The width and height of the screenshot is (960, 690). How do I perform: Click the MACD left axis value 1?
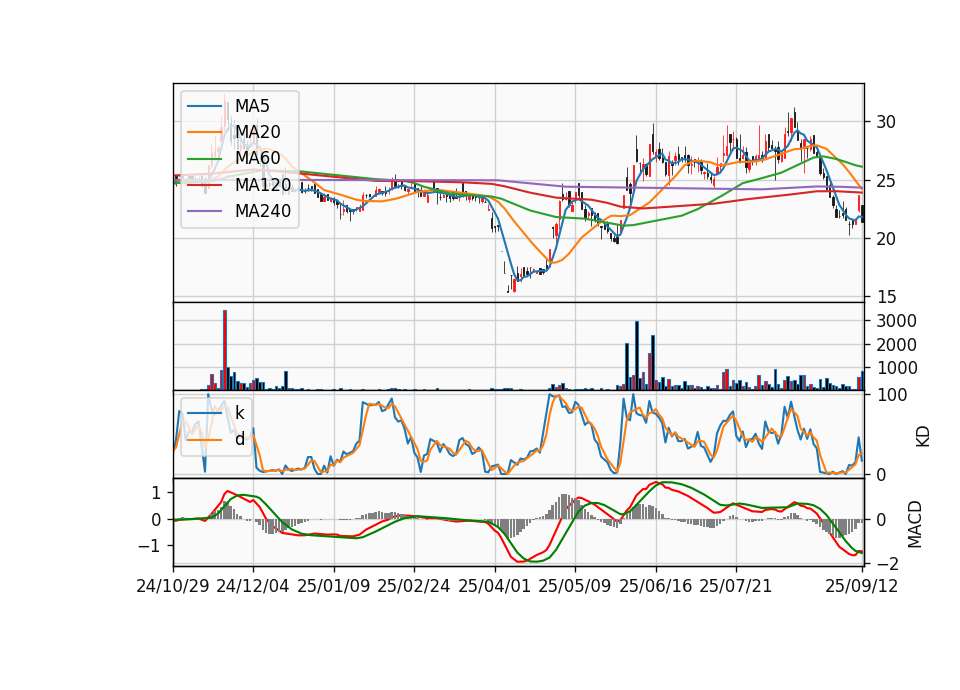[156, 493]
